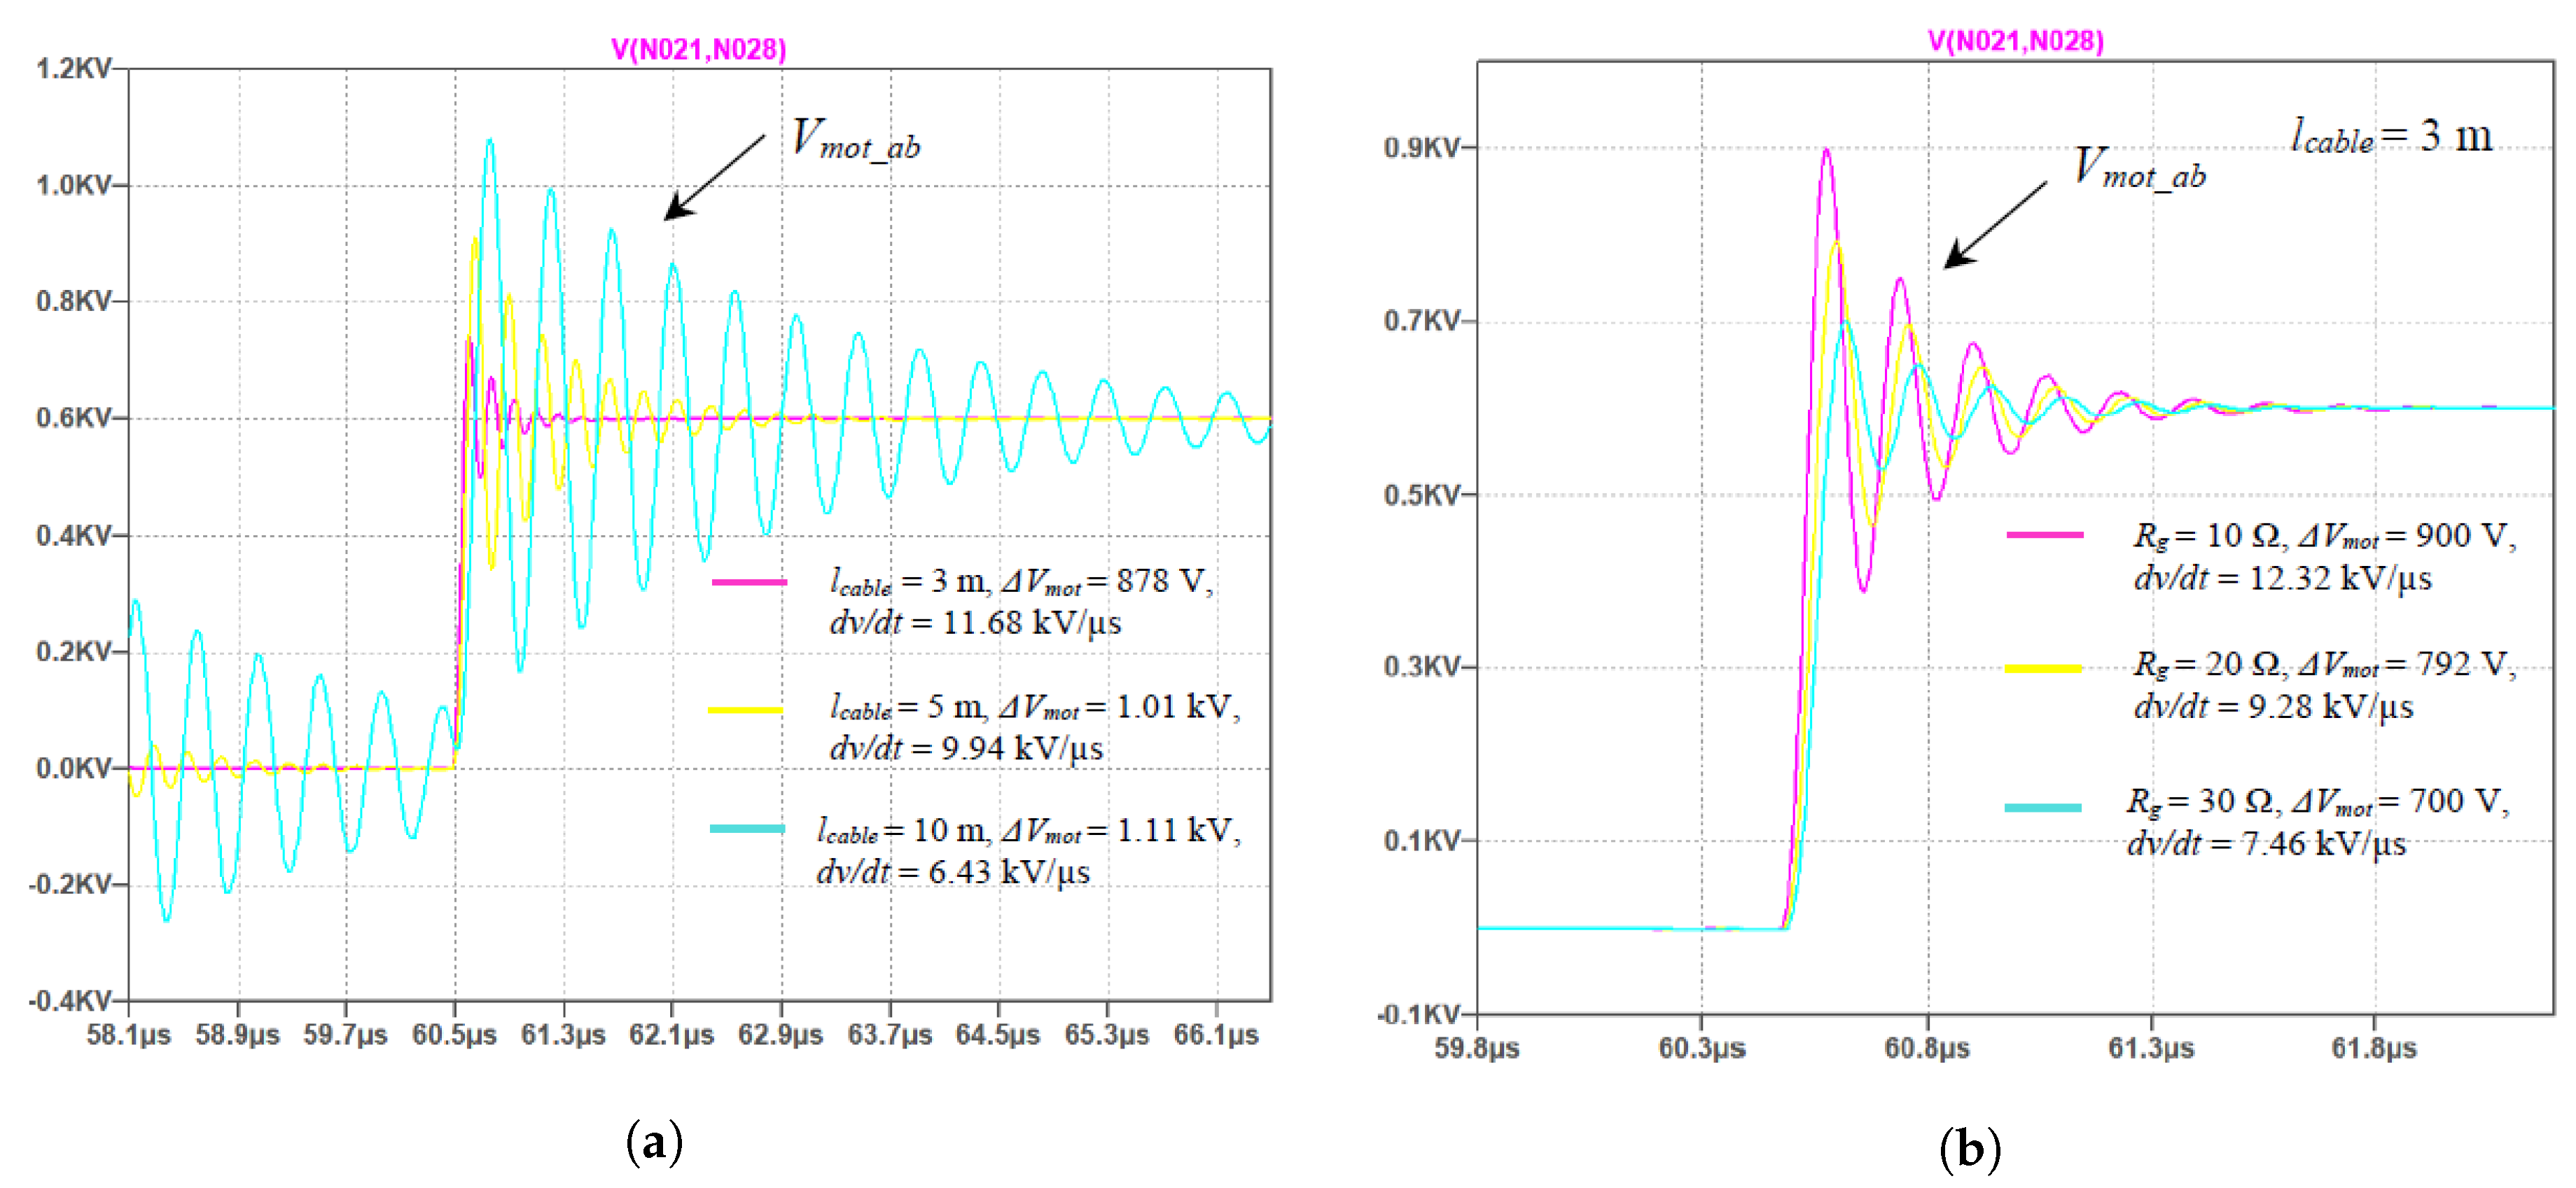Image resolution: width=2576 pixels, height=1188 pixels.
Task: Click the 65.3µs x-axis label
Action: coord(1106,1035)
